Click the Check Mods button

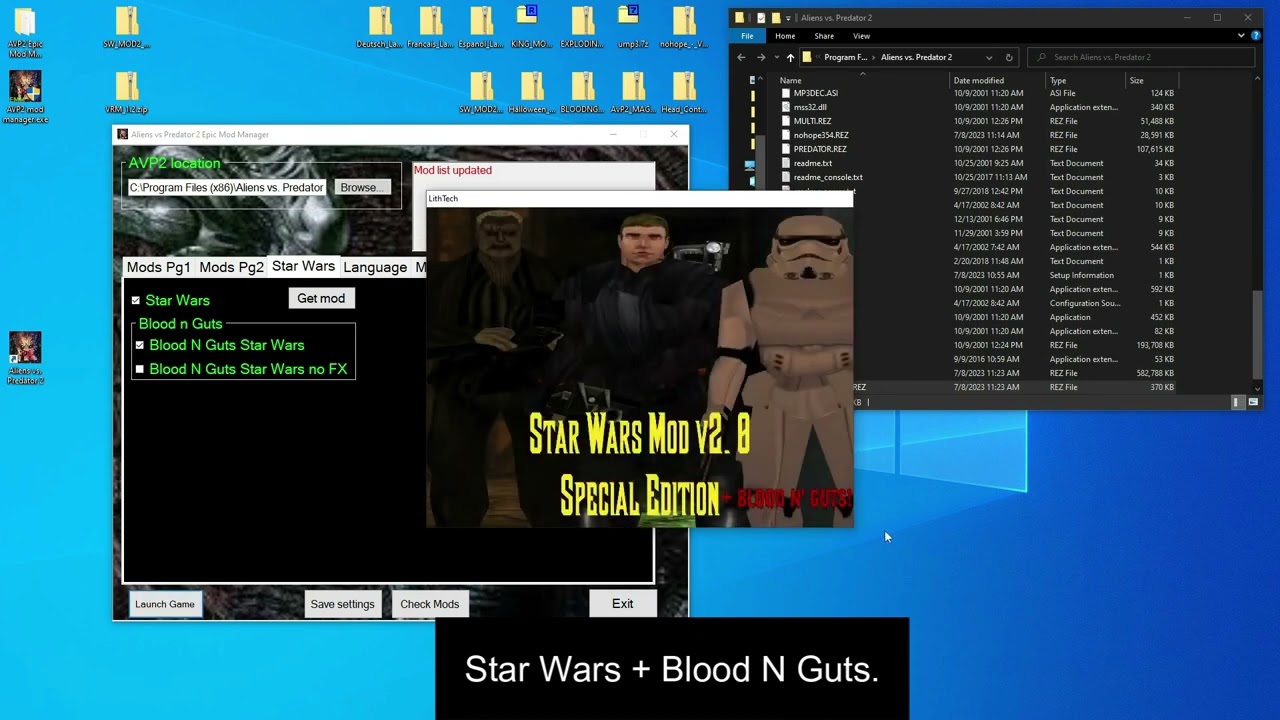tap(430, 604)
